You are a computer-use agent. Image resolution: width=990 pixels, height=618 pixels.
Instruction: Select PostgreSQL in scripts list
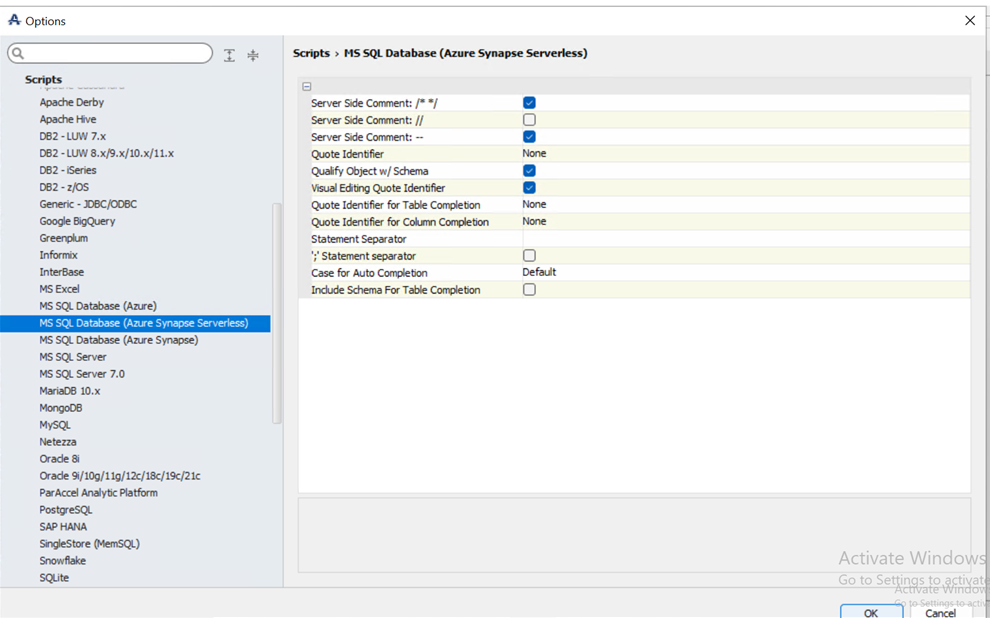coord(66,510)
